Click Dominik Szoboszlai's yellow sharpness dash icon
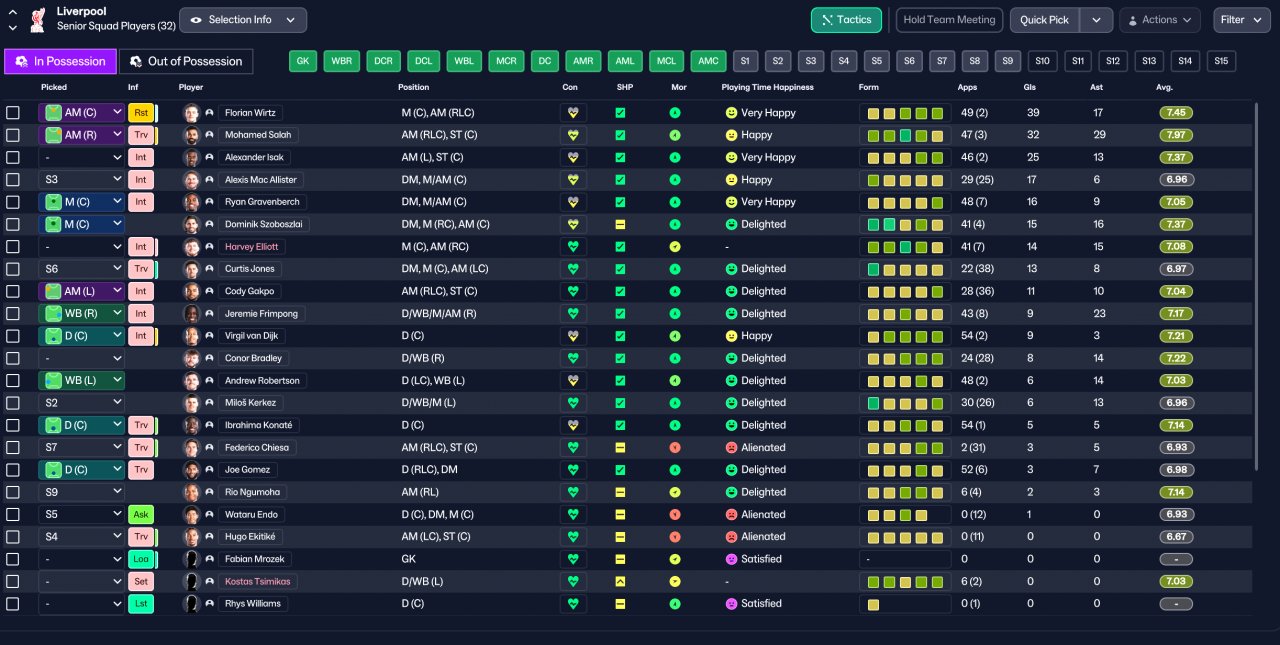Image resolution: width=1280 pixels, height=645 pixels. pos(620,224)
